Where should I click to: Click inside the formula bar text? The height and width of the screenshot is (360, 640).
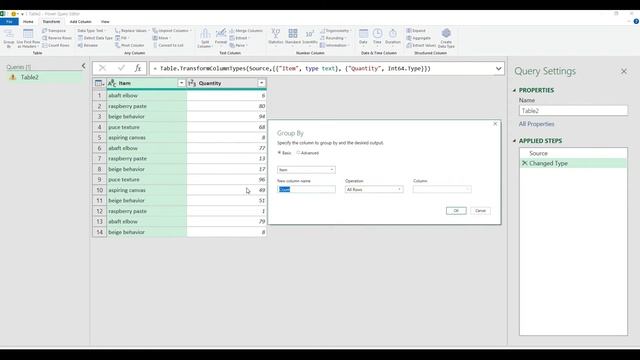point(291,69)
